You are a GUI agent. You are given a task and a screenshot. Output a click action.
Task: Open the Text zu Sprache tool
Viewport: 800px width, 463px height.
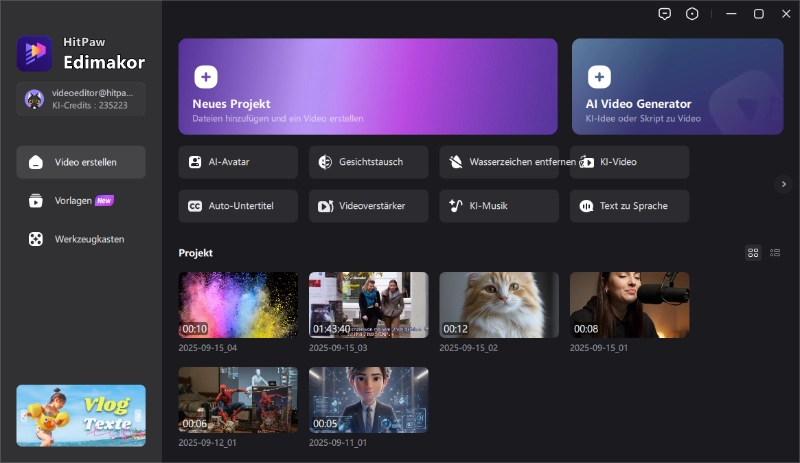tap(630, 206)
